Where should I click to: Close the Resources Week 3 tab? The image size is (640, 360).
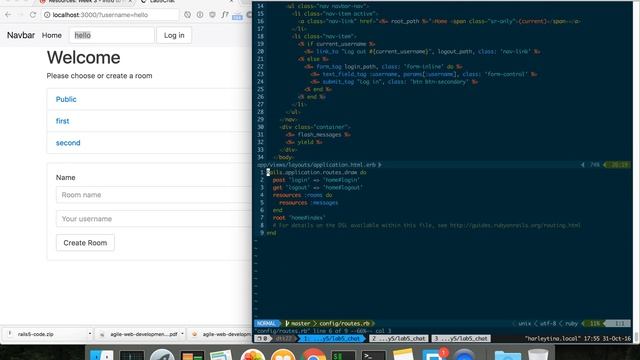pos(130,2)
